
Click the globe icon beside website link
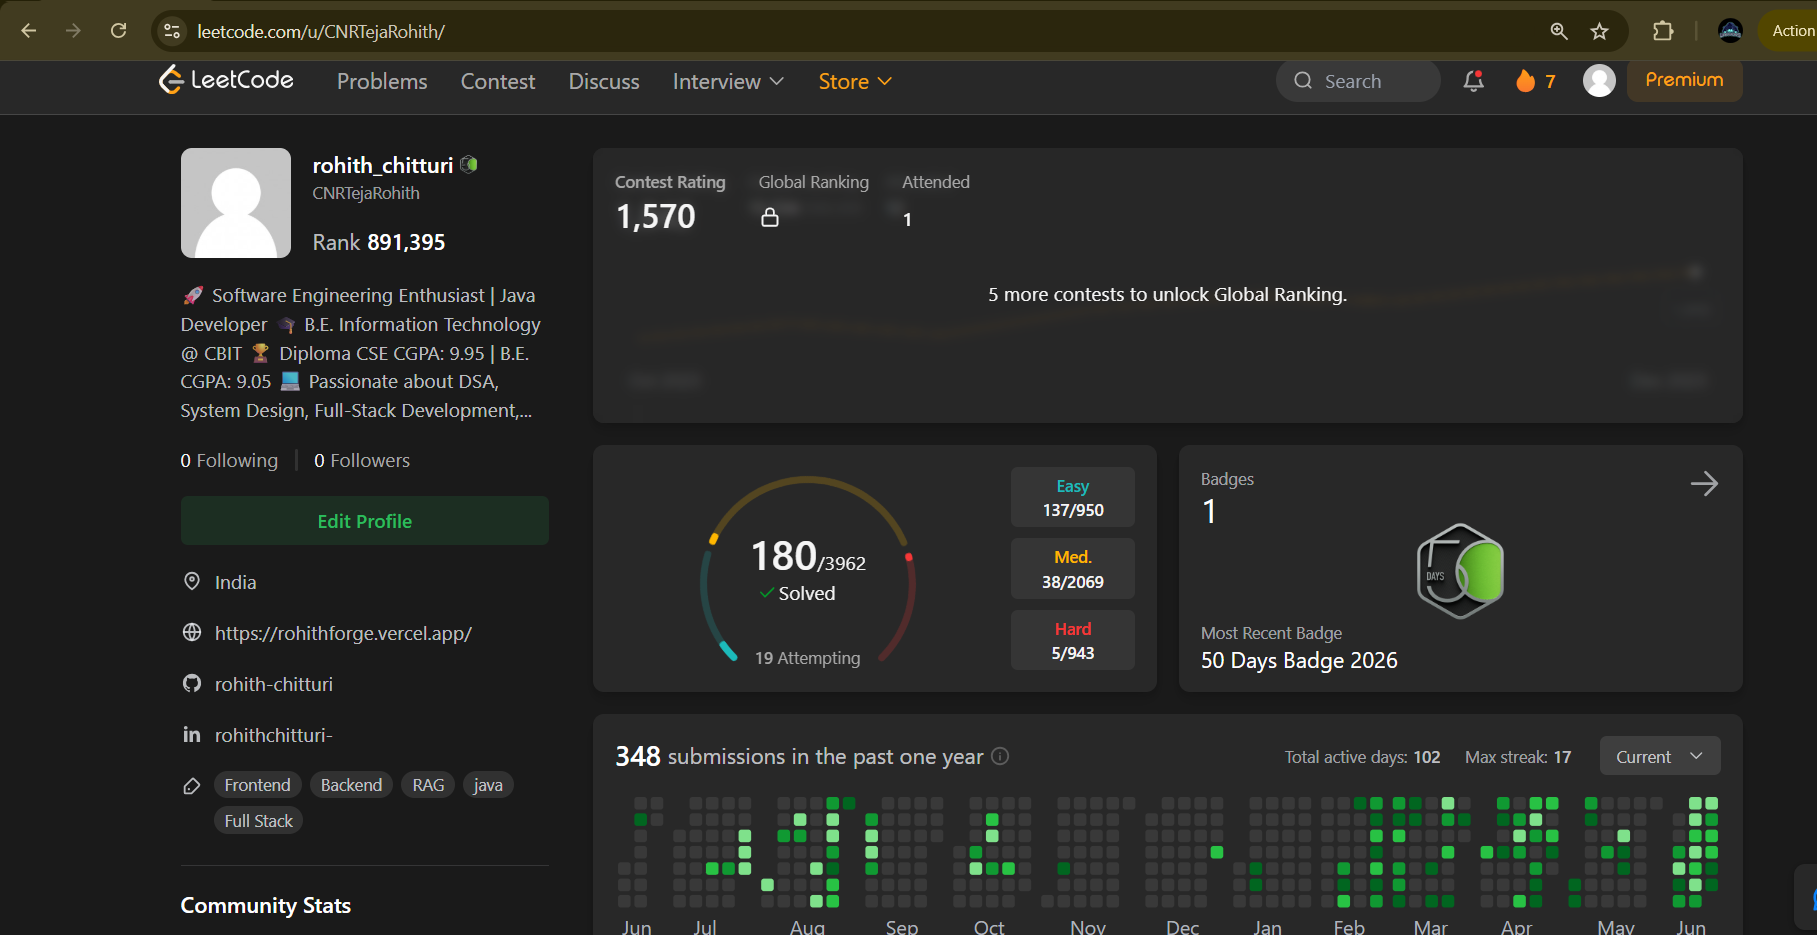click(192, 633)
